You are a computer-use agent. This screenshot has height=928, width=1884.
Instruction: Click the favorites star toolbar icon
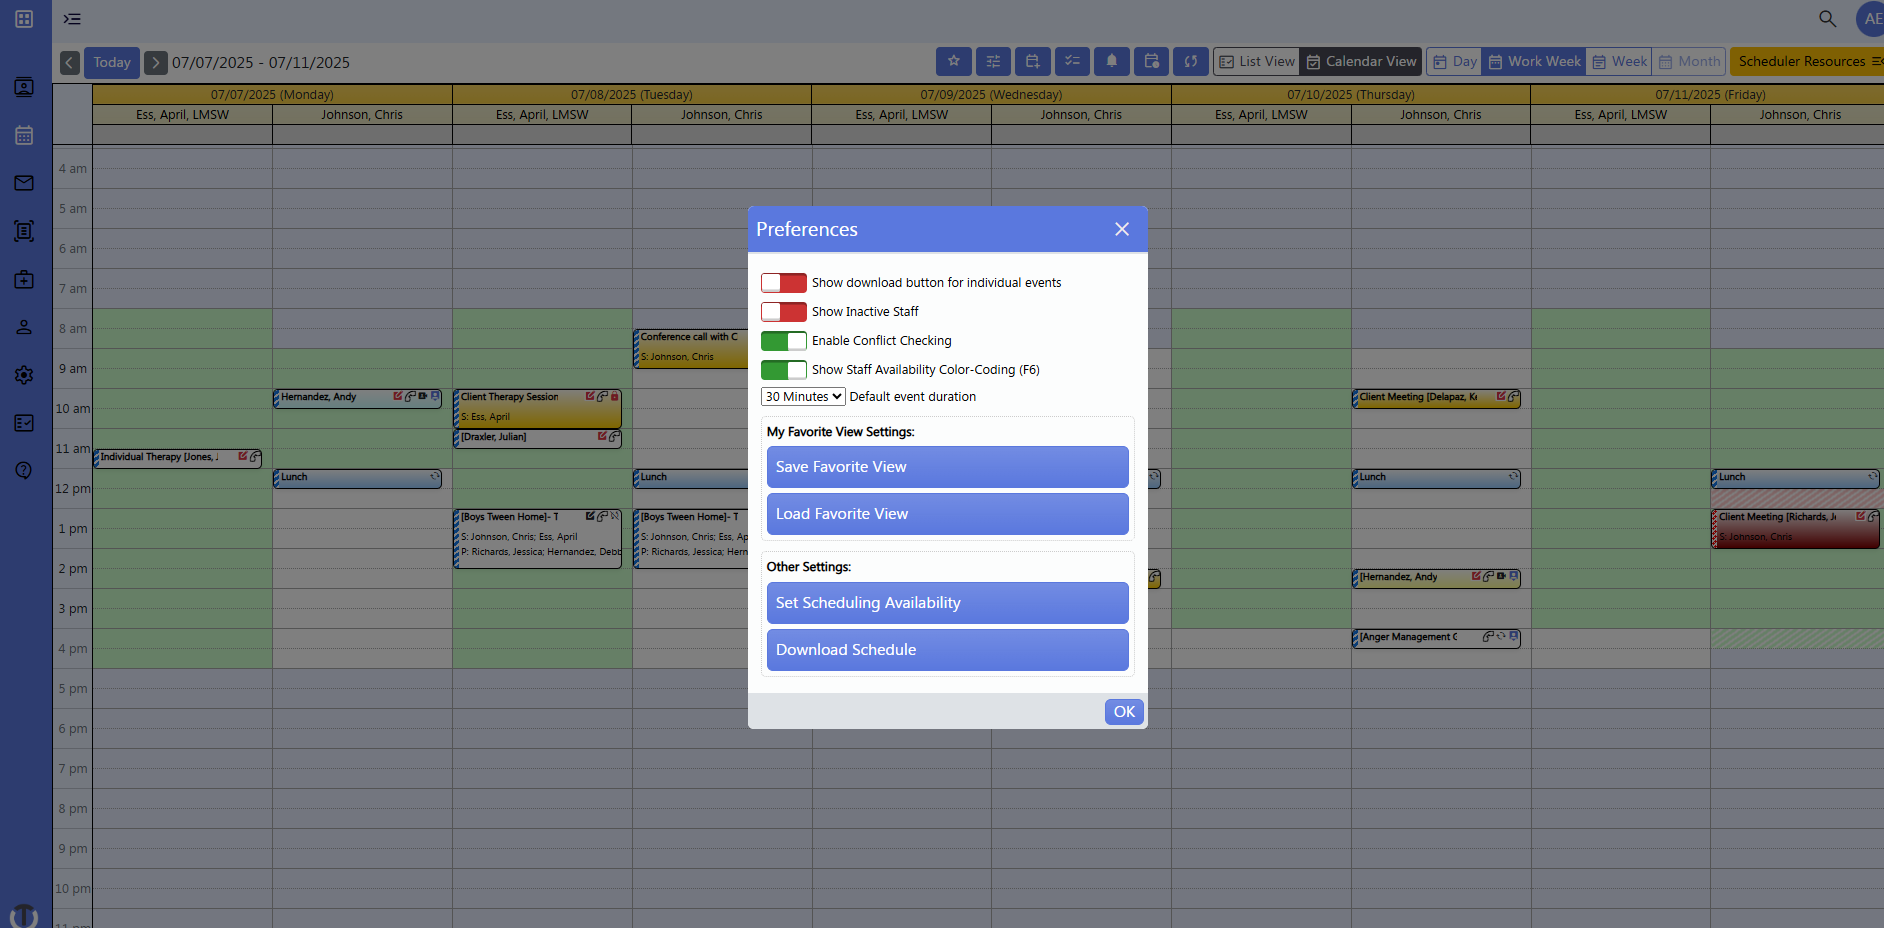pos(954,61)
